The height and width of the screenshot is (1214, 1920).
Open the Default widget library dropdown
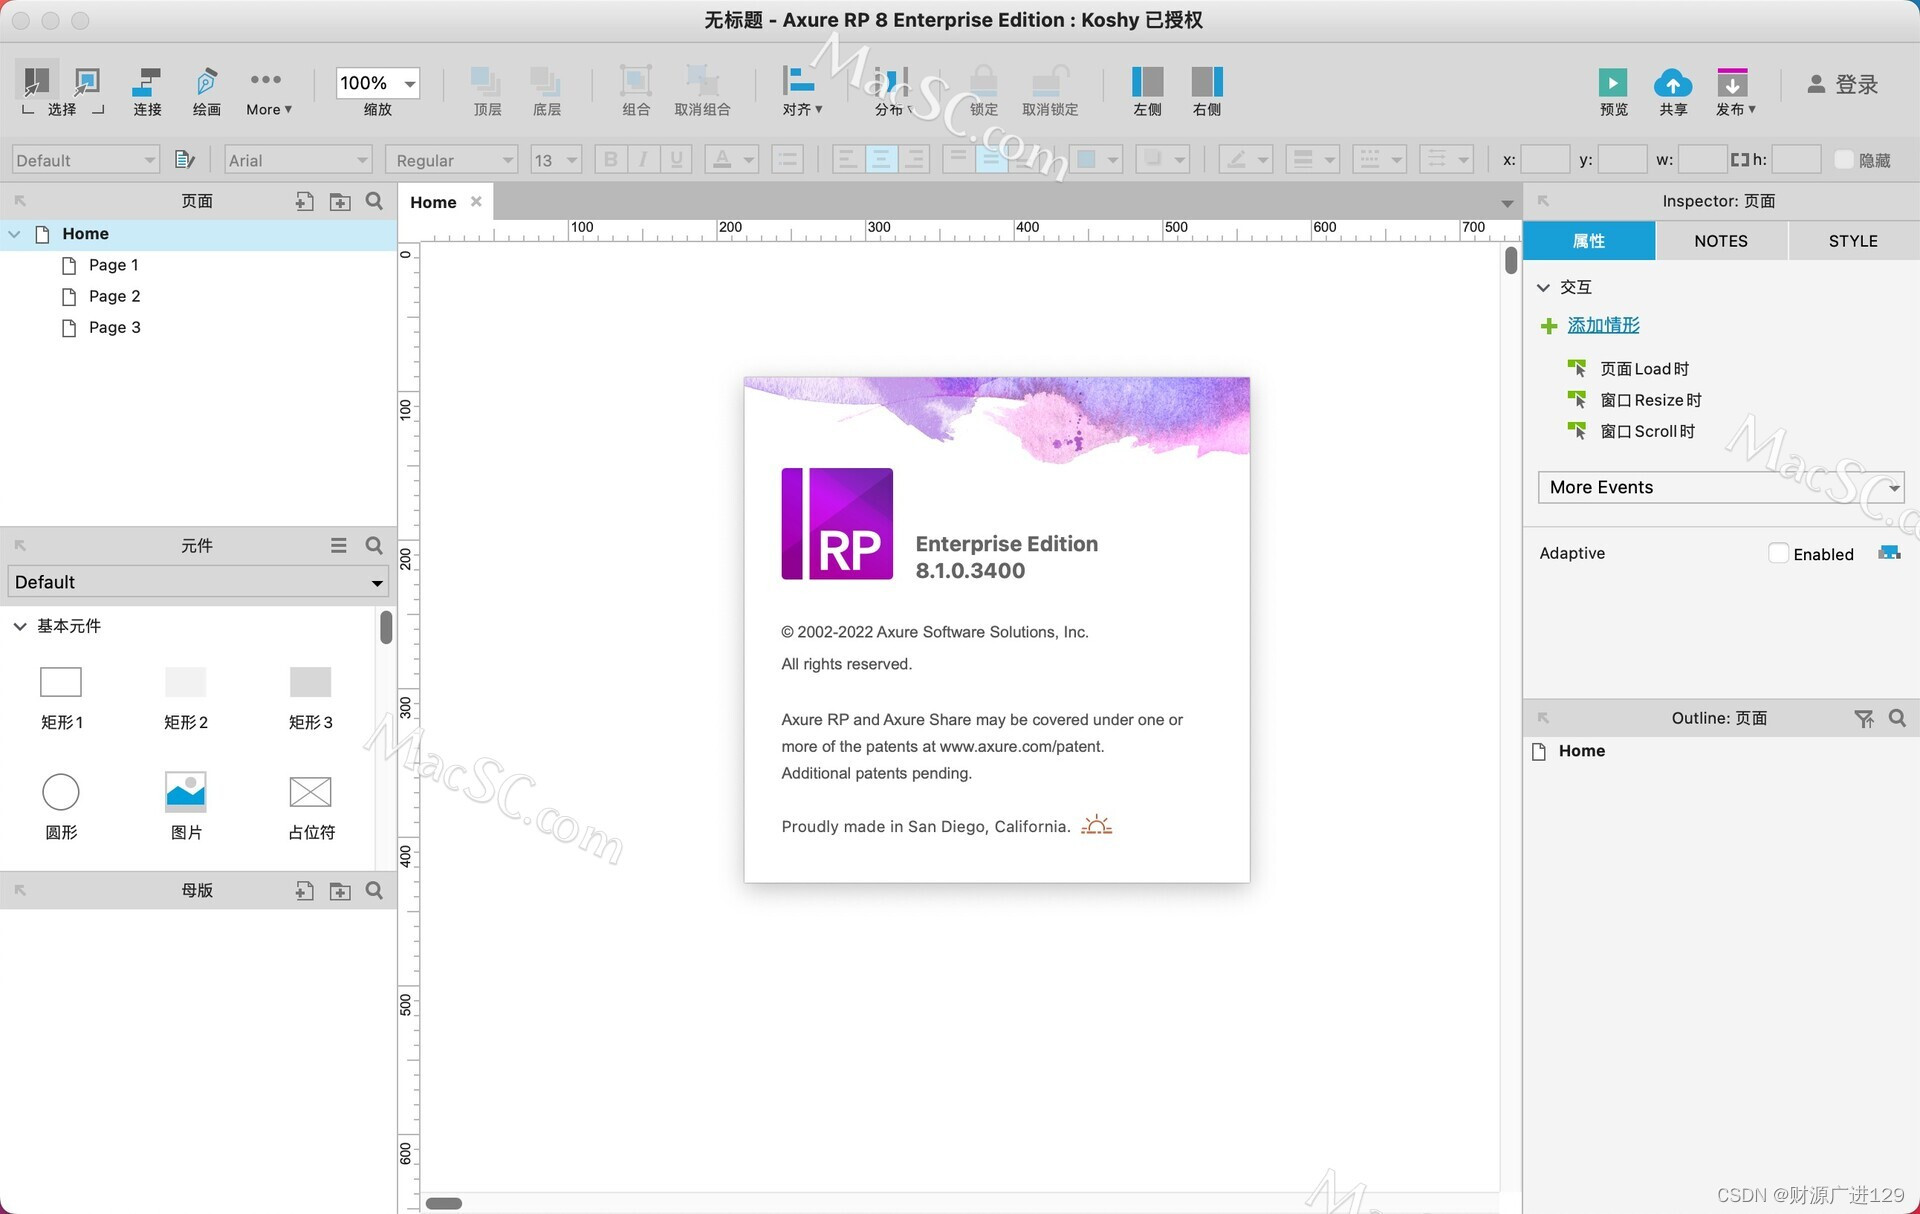point(198,582)
